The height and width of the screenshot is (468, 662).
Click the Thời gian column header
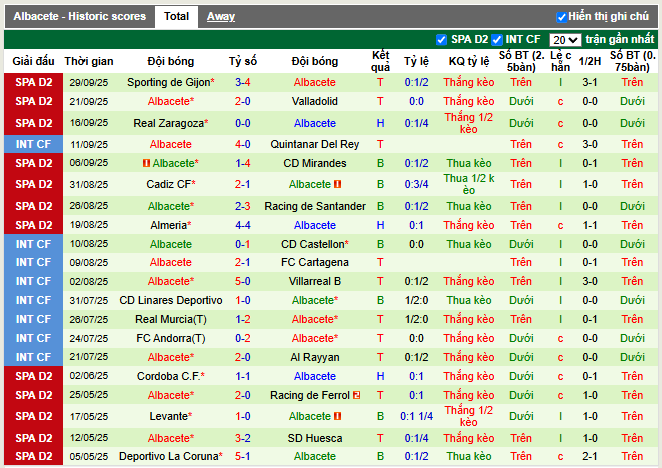[89, 61]
